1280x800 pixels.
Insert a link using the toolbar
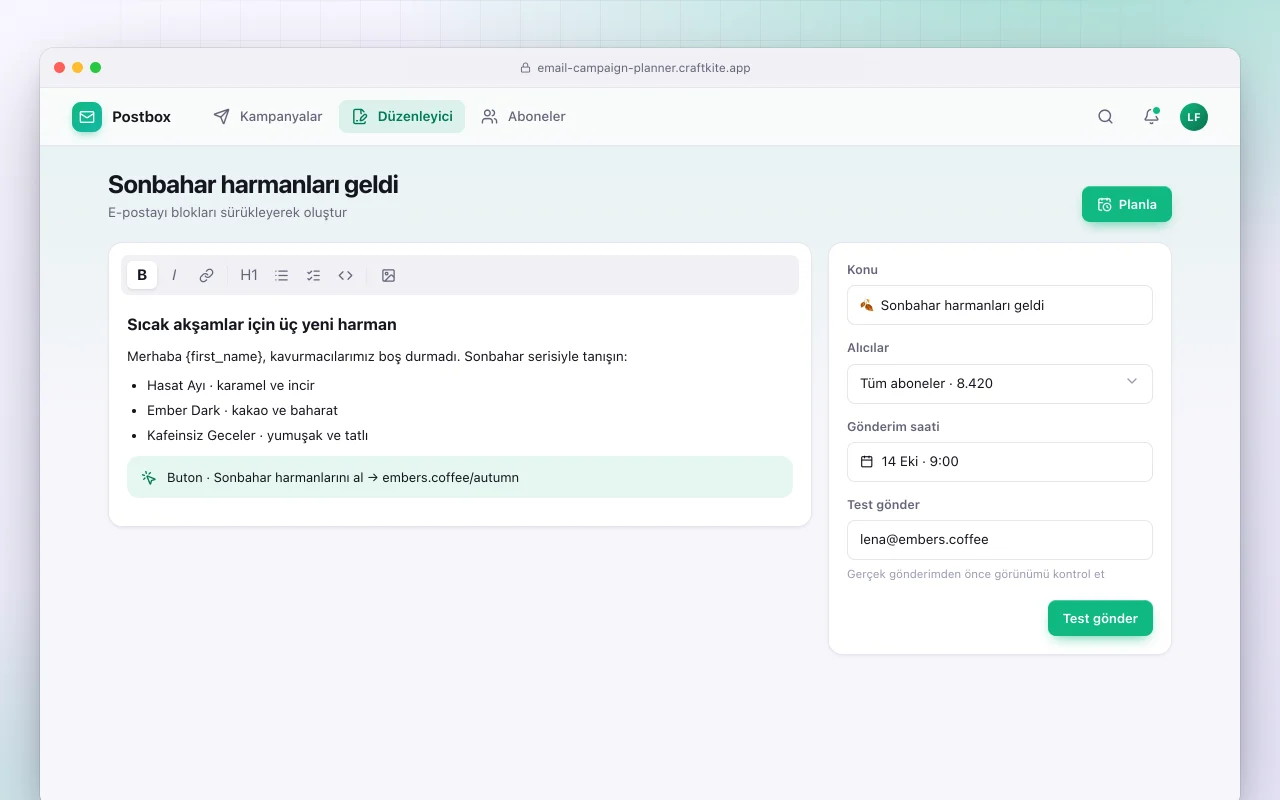tap(206, 275)
